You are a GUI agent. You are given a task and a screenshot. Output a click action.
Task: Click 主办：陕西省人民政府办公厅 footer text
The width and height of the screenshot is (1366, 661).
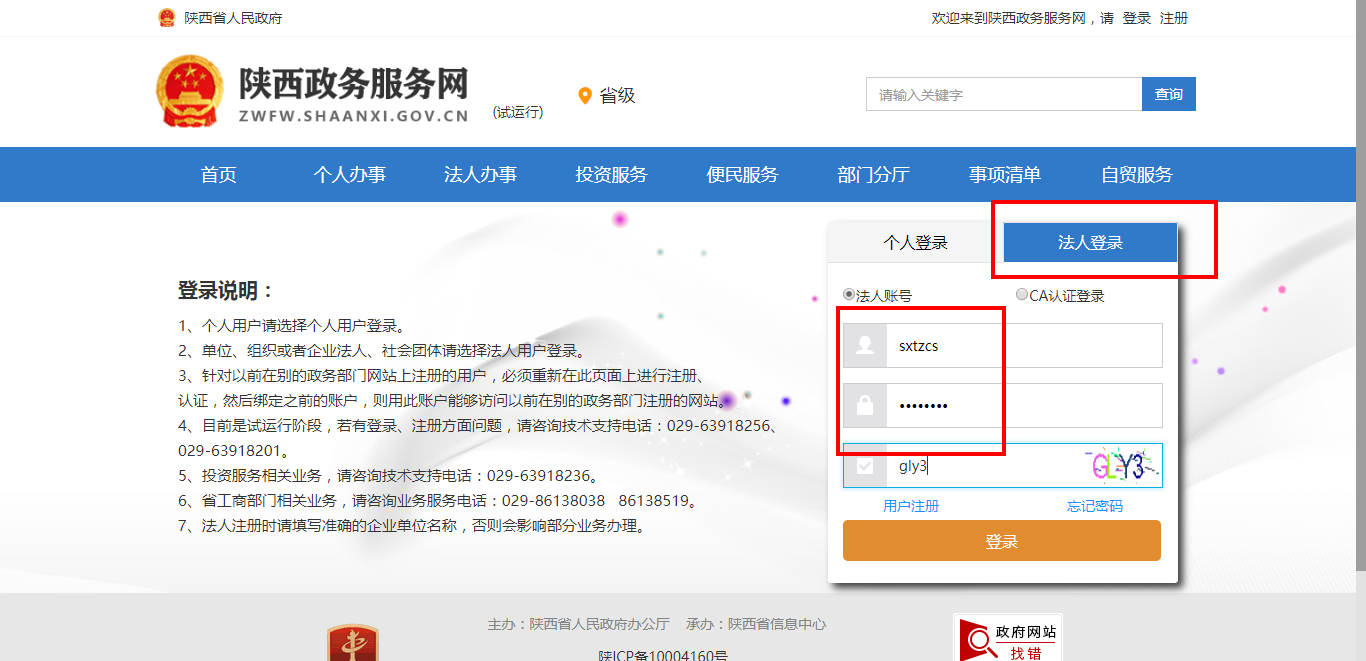(578, 624)
